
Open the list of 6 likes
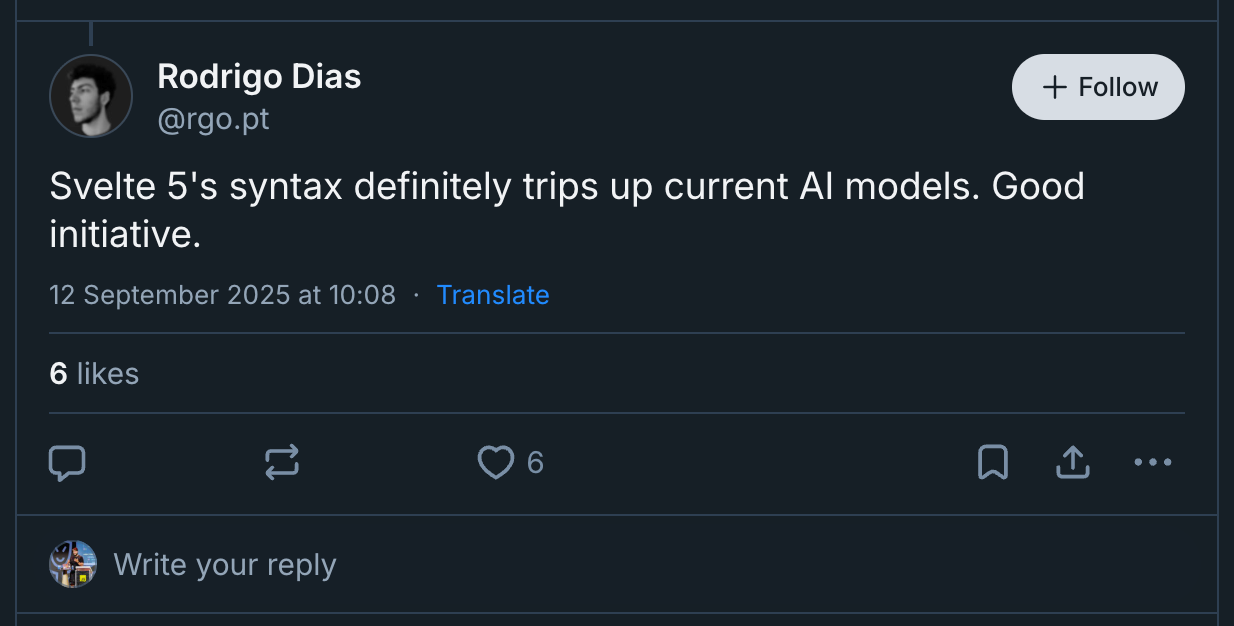click(94, 373)
